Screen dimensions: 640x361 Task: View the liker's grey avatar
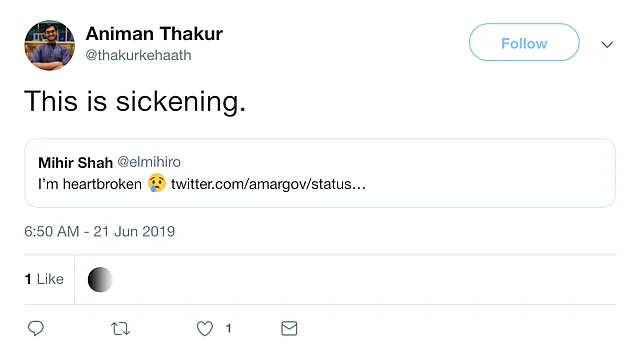(x=100, y=280)
